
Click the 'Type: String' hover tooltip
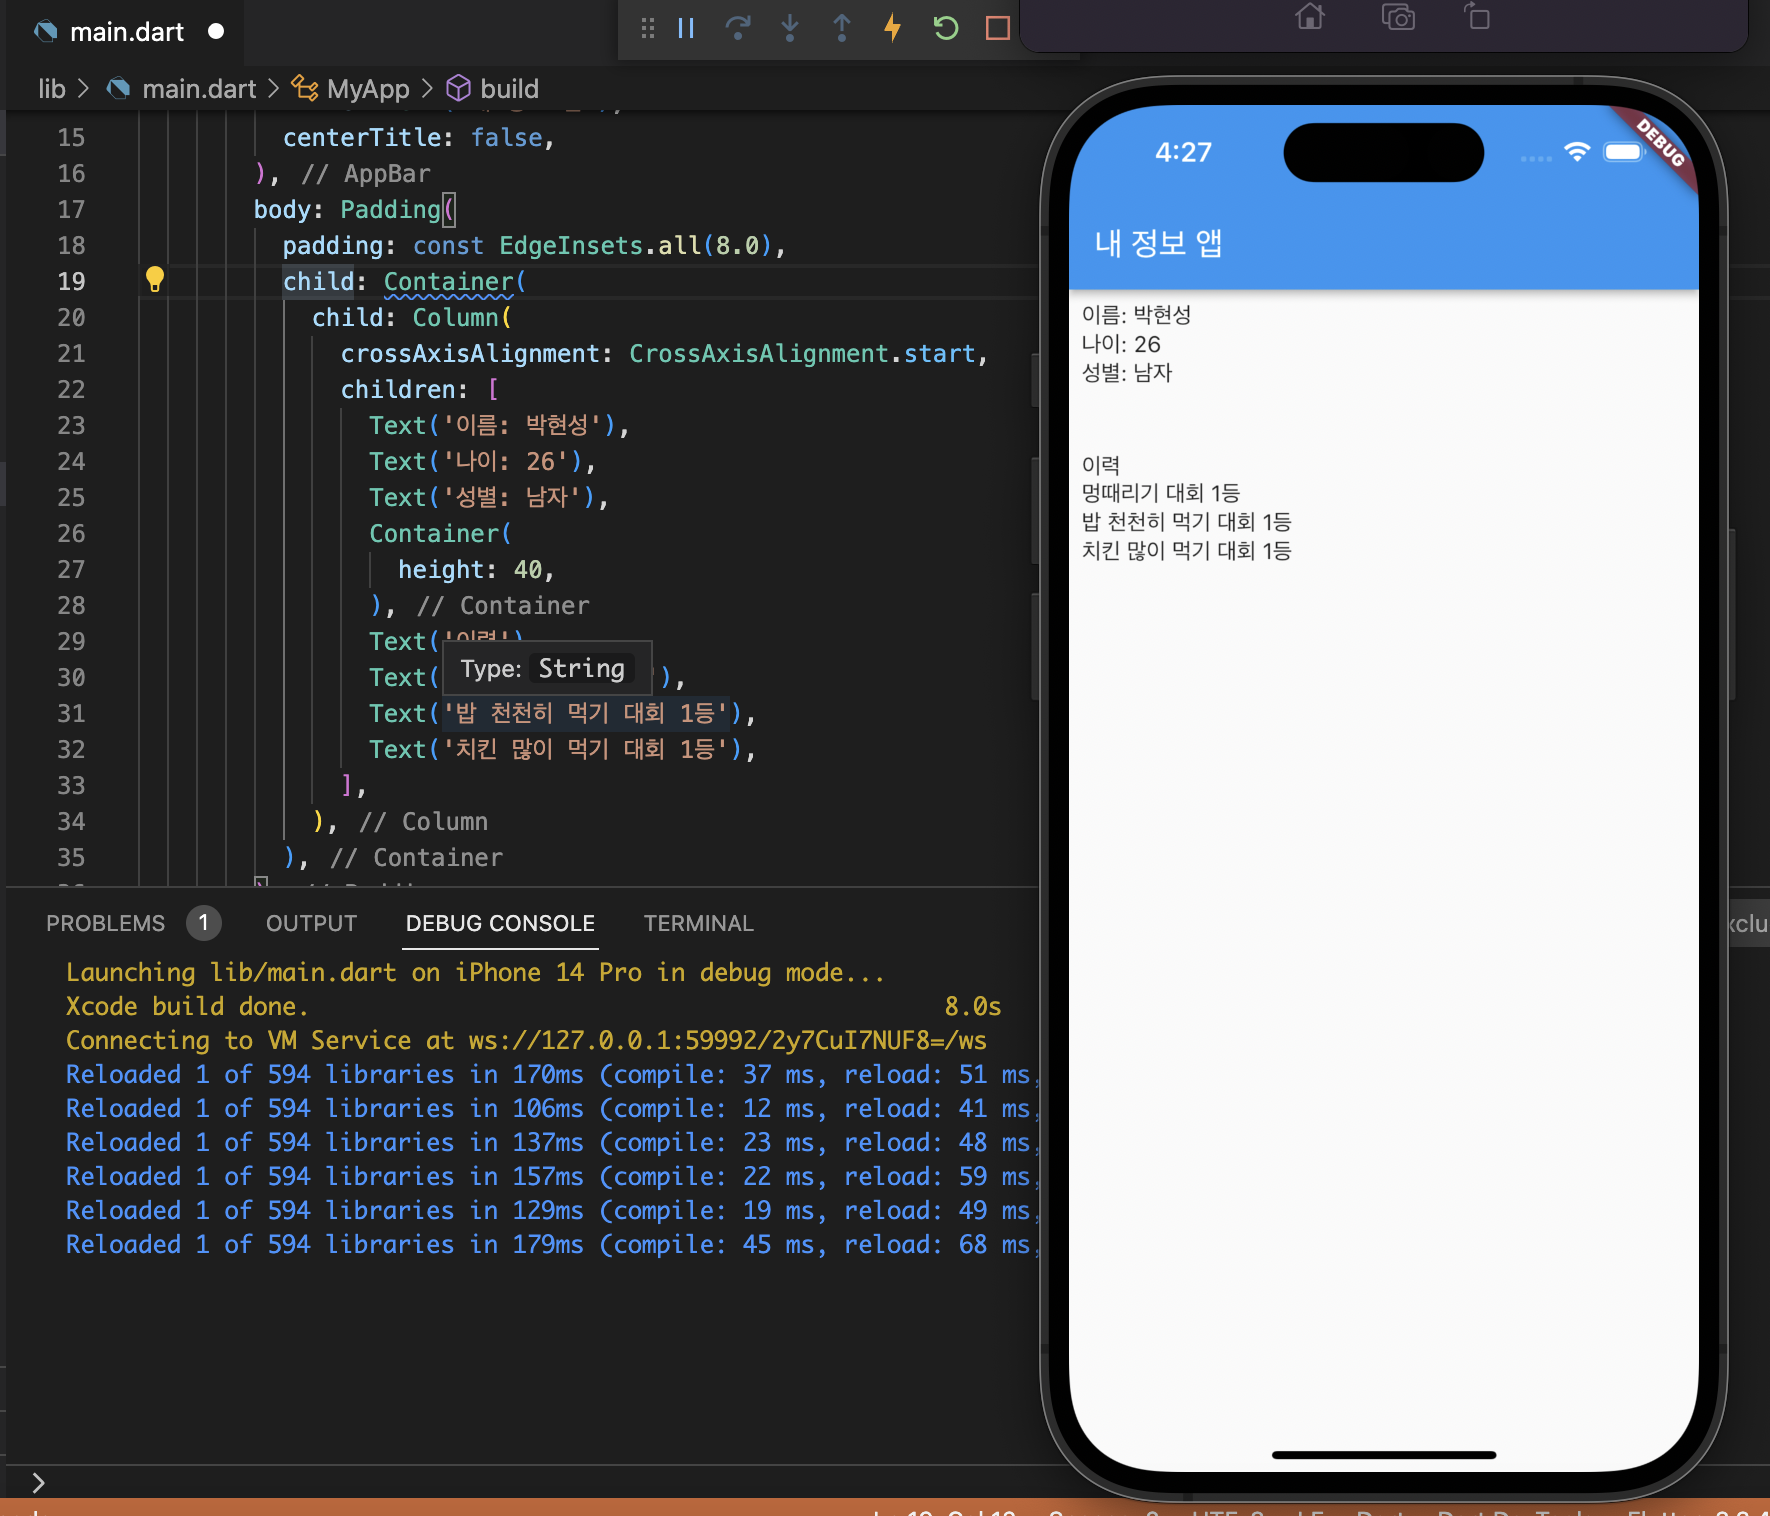pos(547,668)
